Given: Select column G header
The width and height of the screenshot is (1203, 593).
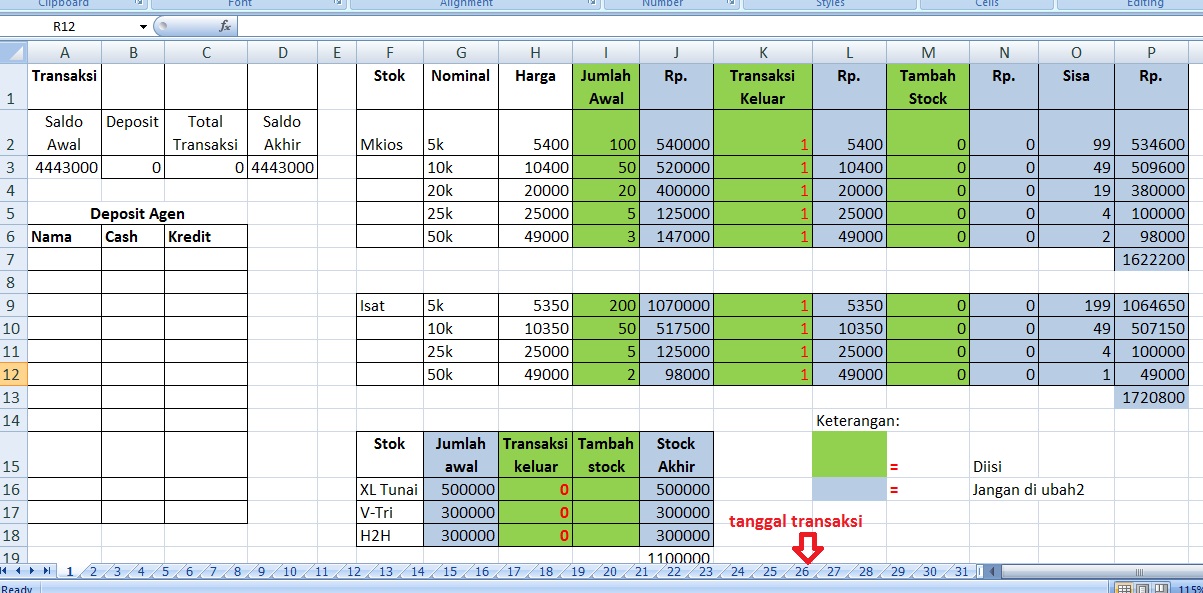Looking at the screenshot, I should (x=460, y=52).
